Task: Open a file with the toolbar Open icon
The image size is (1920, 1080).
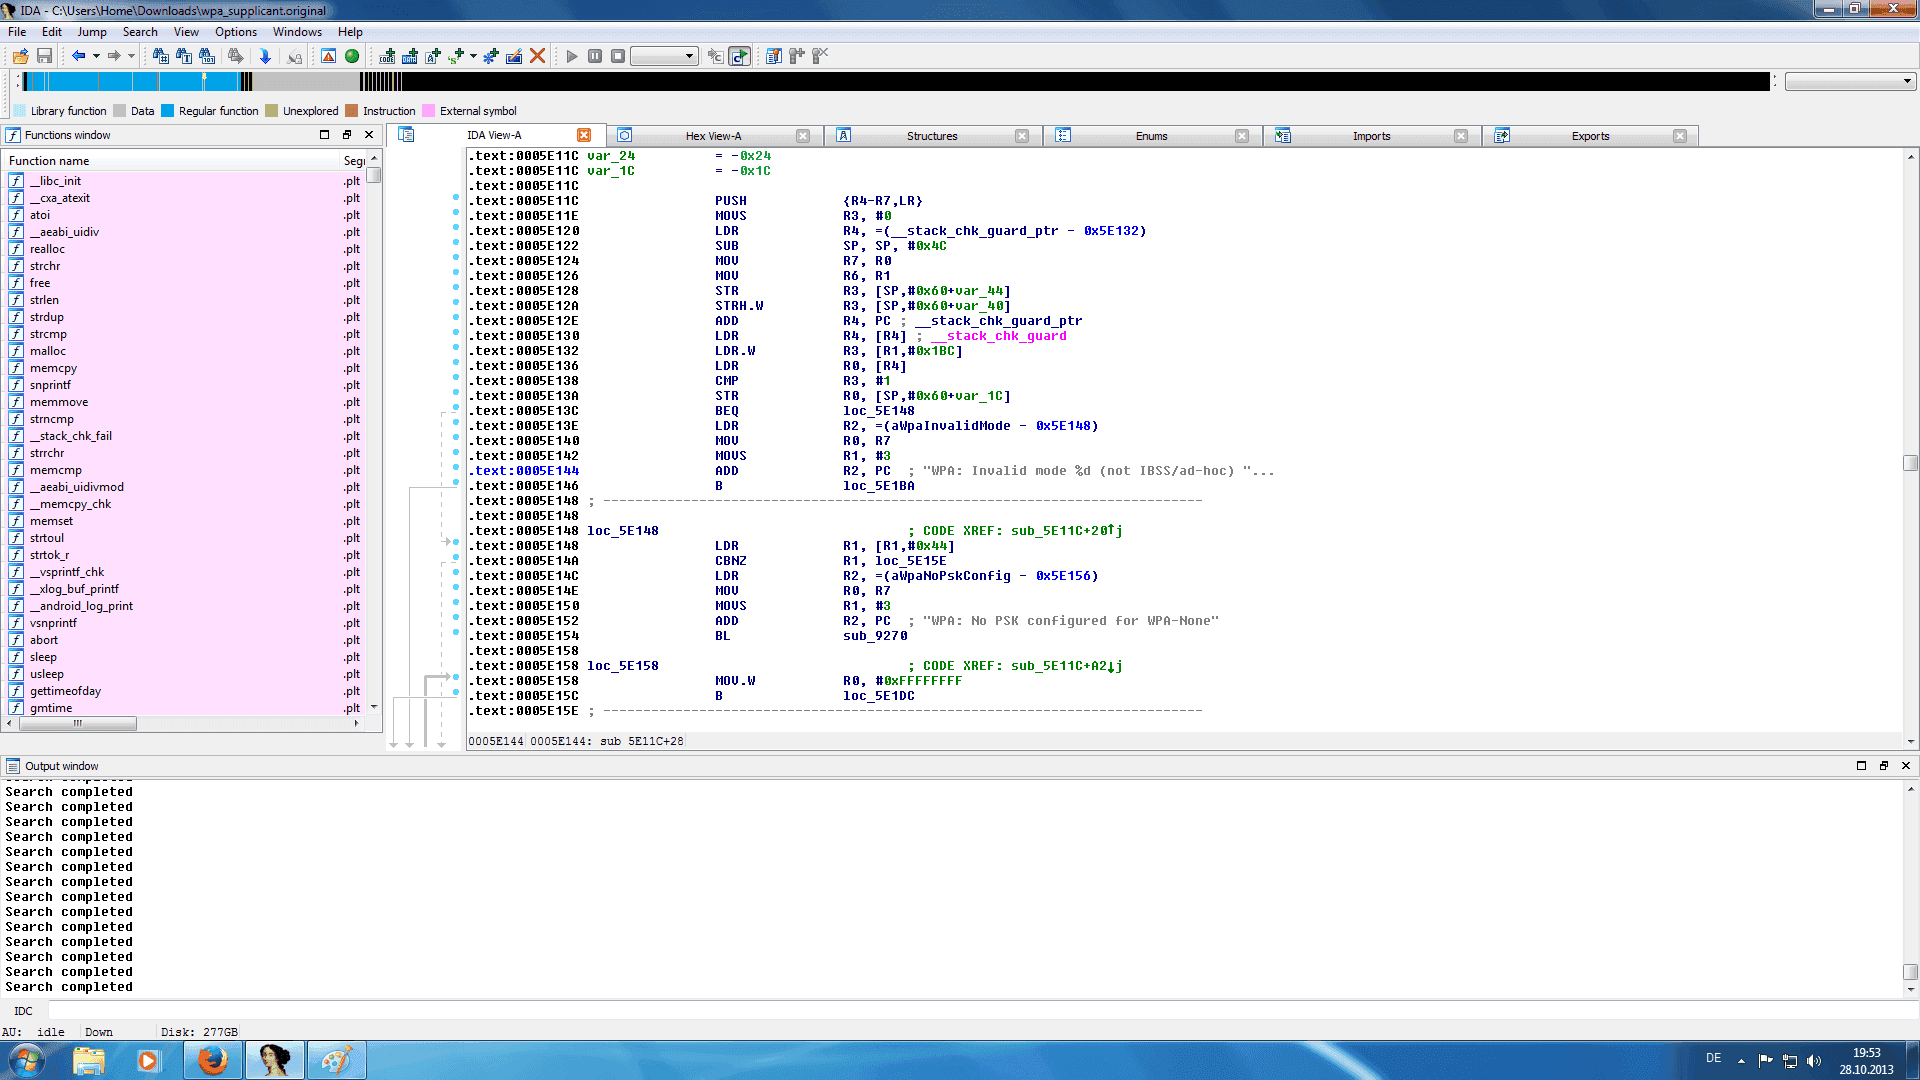Action: [20, 56]
